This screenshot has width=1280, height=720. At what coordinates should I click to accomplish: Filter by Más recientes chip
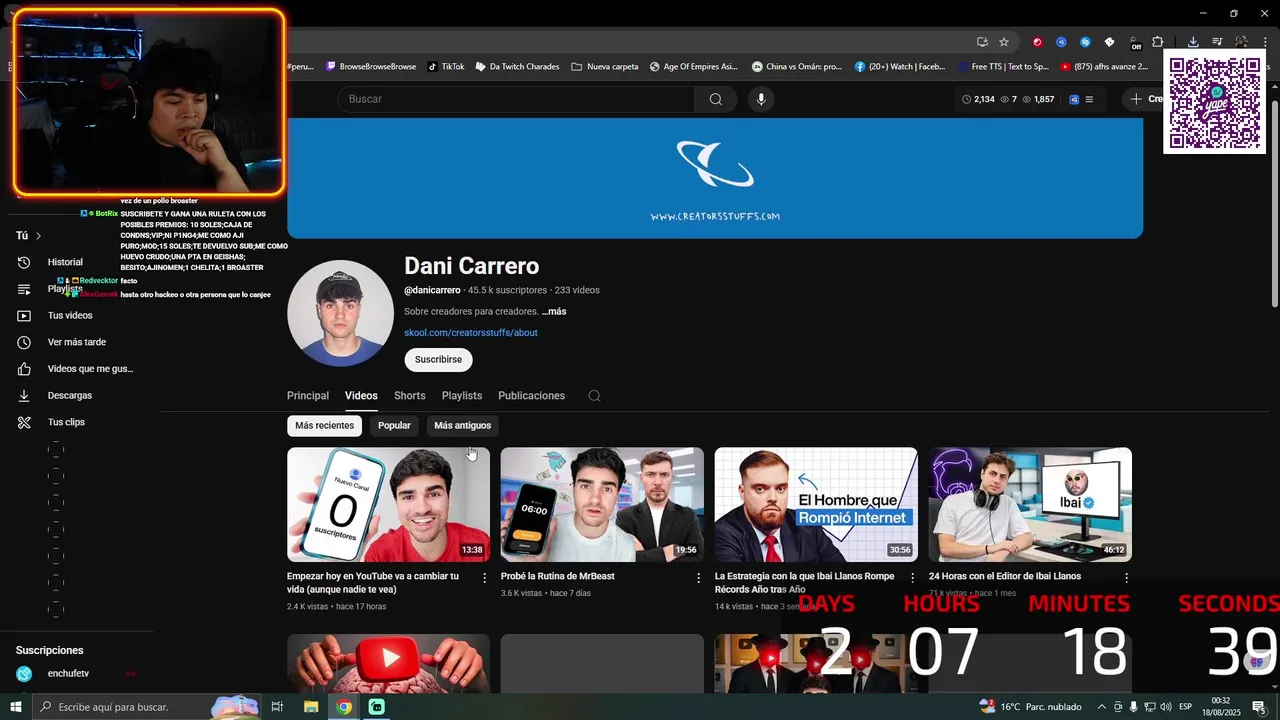click(324, 426)
